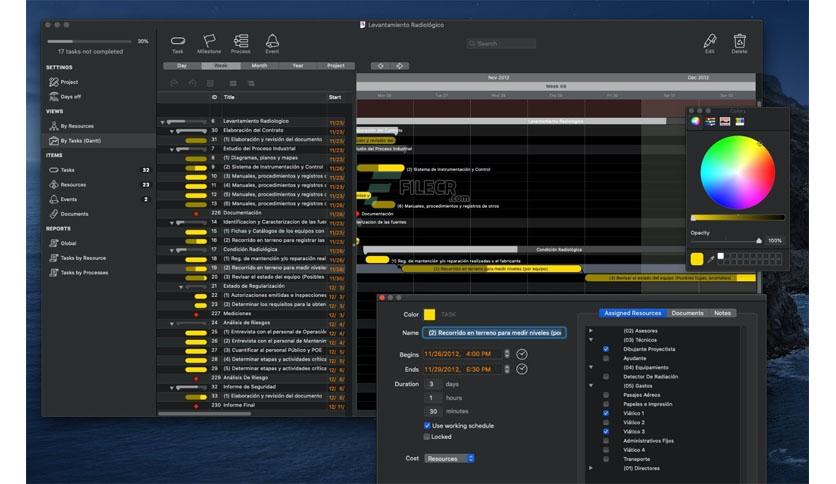
Task: Collapse the (03) Técnicos group
Action: pos(591,340)
